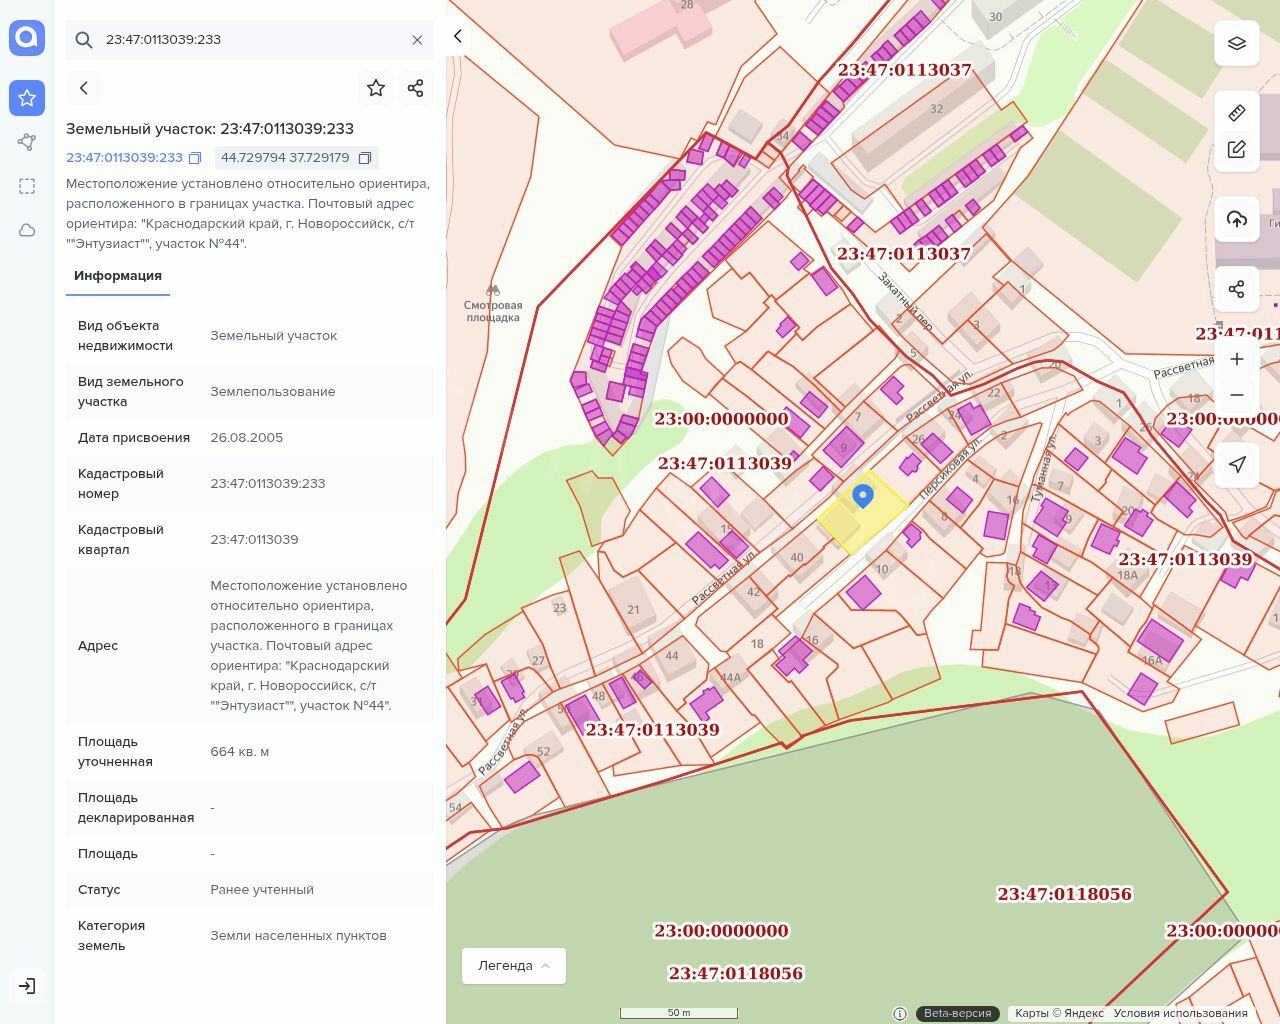
Task: Open the favorites star in left sidebar
Action: pyautogui.click(x=27, y=98)
